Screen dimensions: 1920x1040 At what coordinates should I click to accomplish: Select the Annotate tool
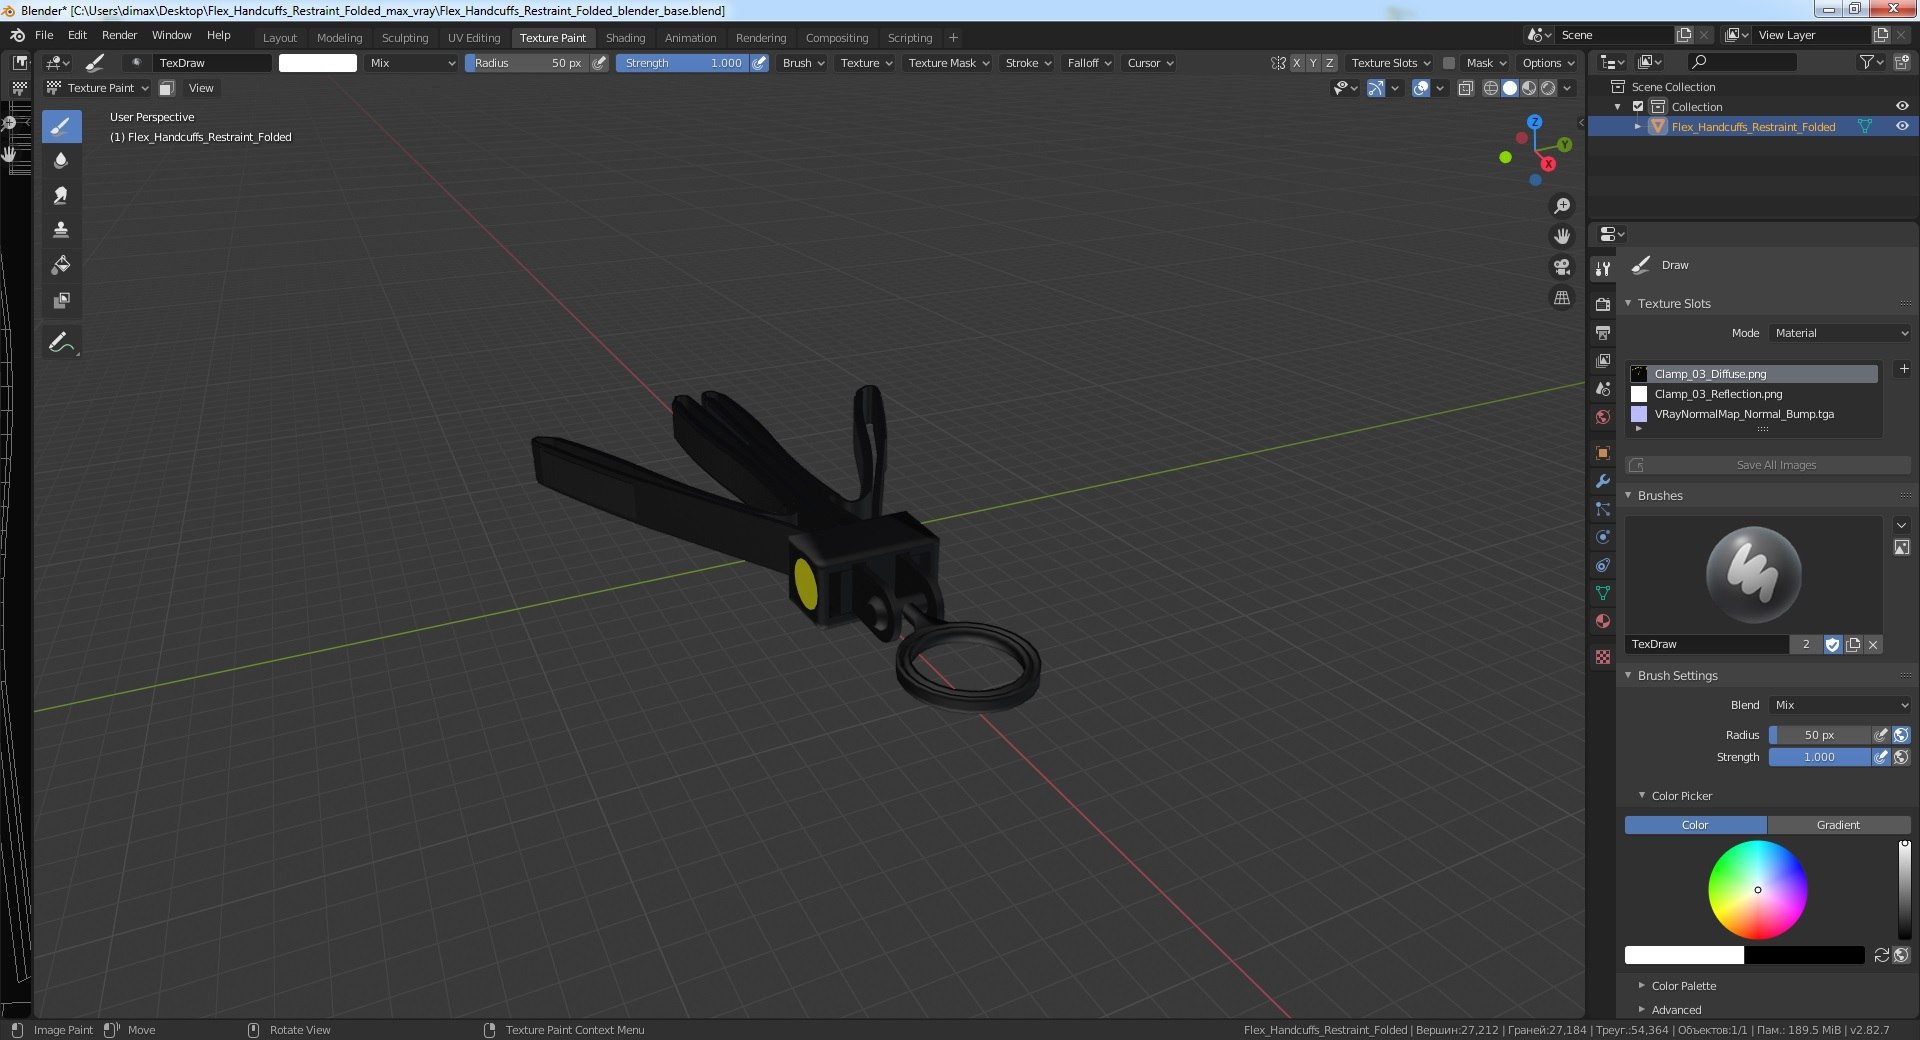coord(61,343)
